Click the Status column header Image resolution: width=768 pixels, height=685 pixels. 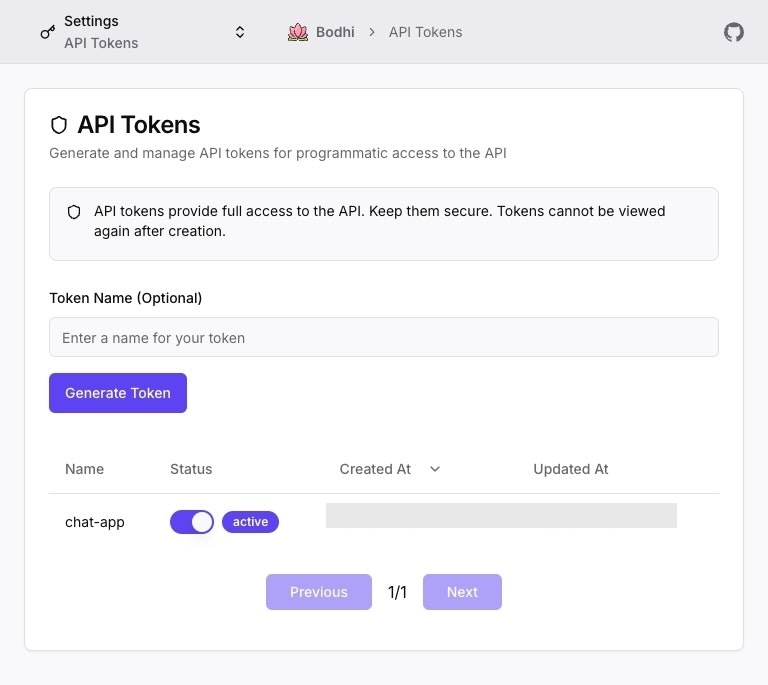click(x=191, y=469)
